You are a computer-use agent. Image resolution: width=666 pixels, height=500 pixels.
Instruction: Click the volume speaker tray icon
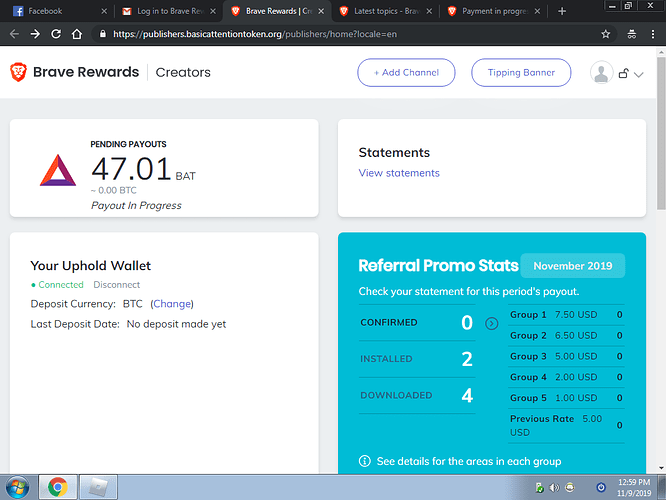pos(554,488)
